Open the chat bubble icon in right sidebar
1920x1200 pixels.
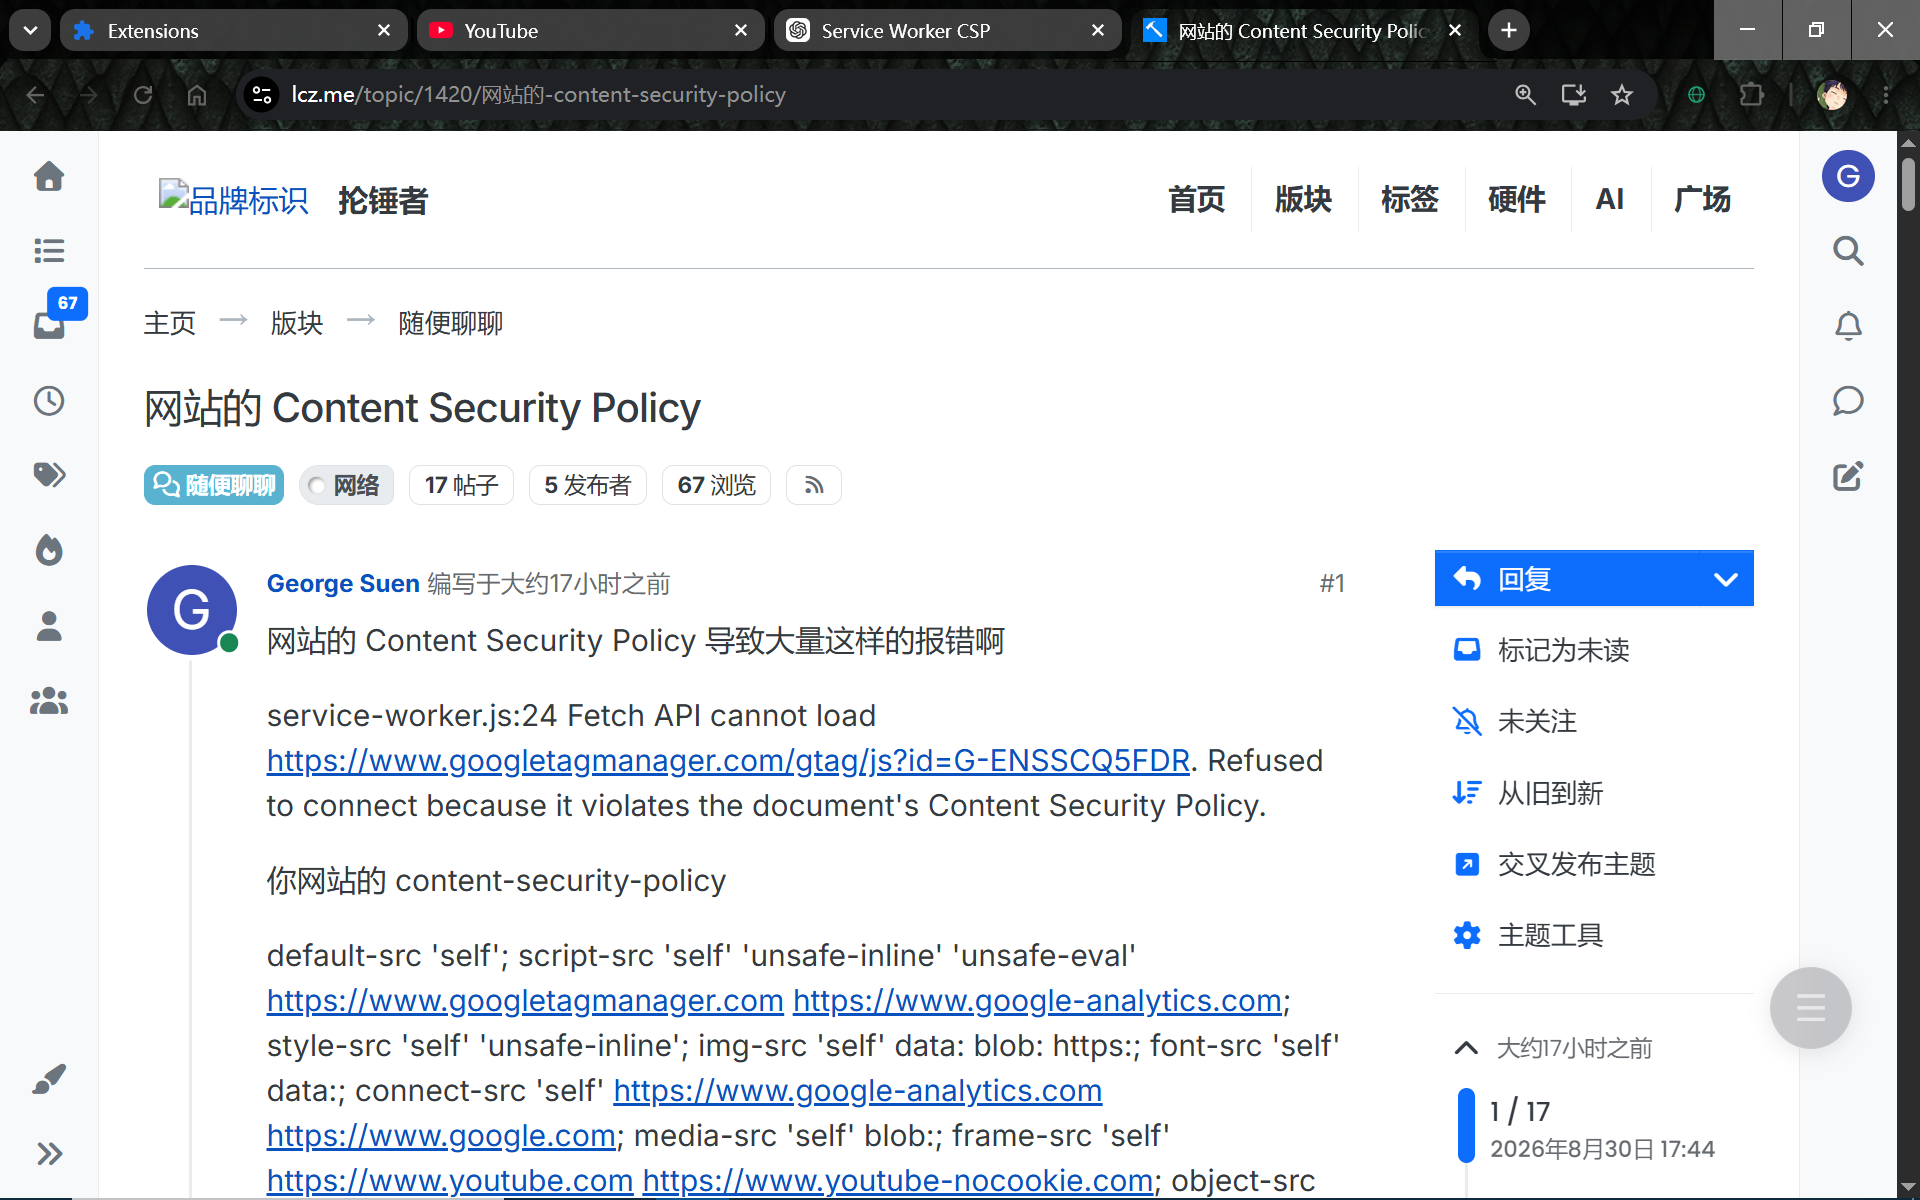[1848, 401]
